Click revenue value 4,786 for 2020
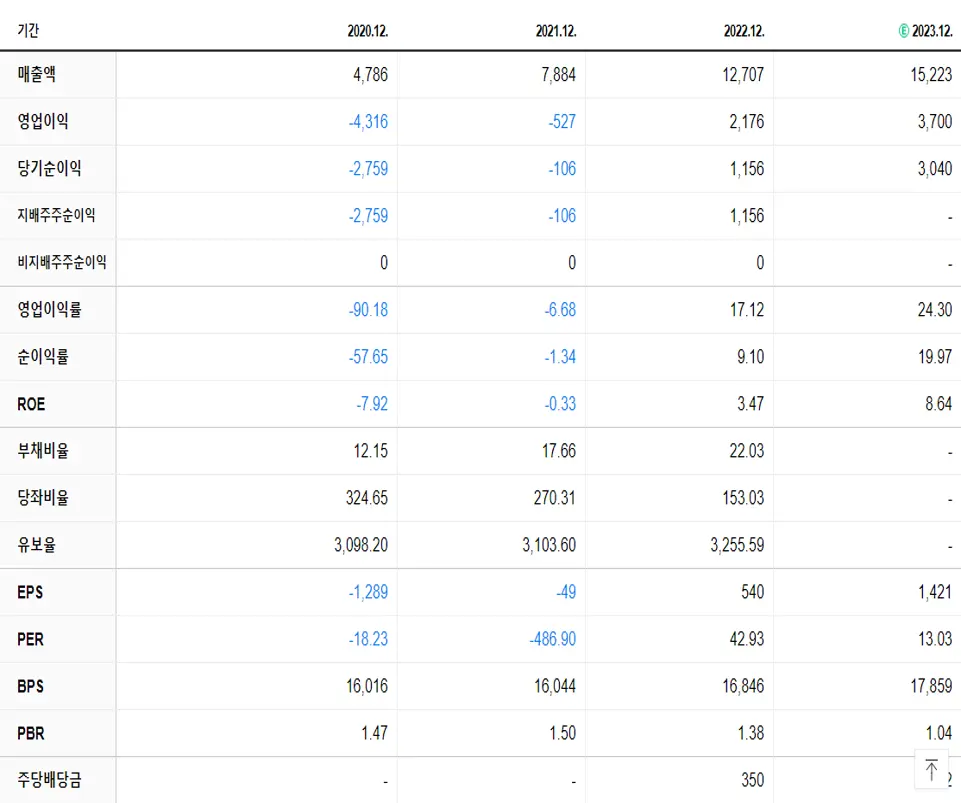This screenshot has height=803, width=961. pyautogui.click(x=370, y=75)
